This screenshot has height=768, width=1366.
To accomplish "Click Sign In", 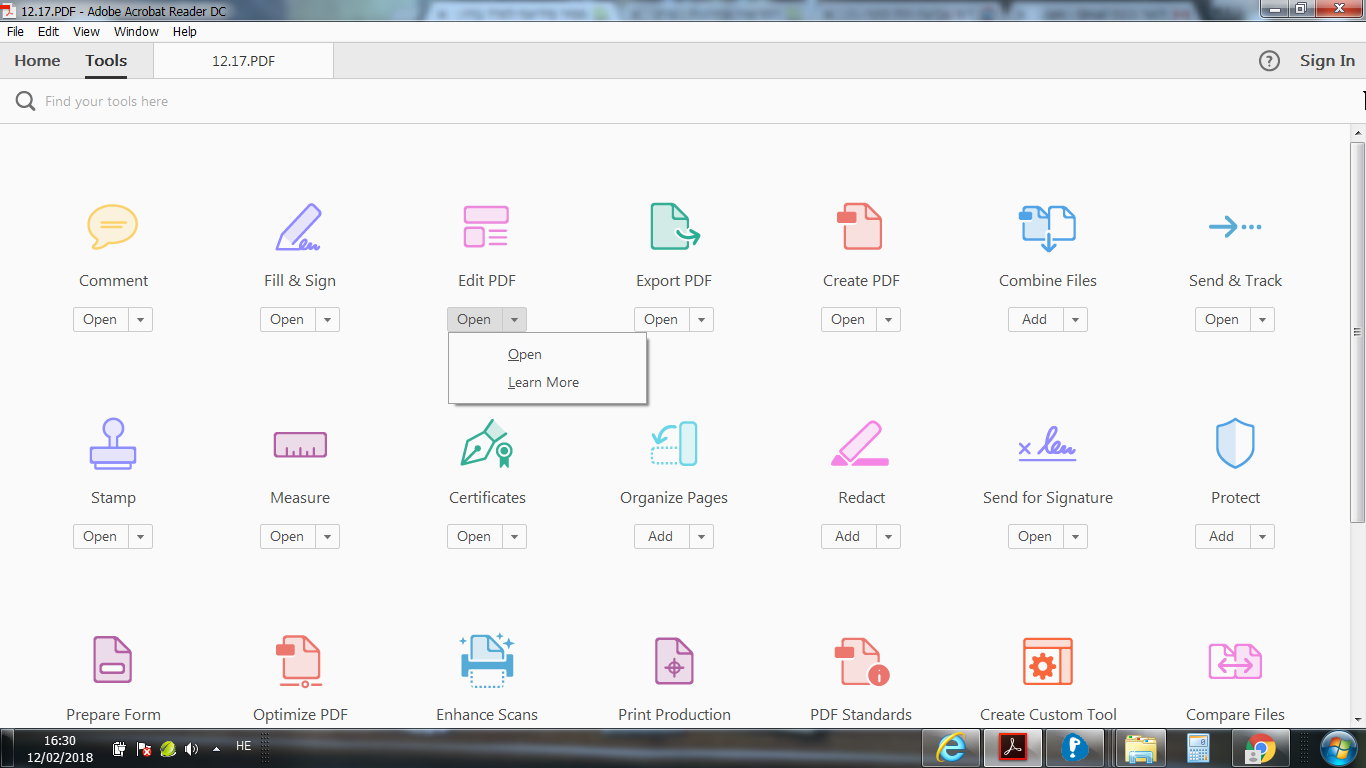I will click(x=1327, y=61).
